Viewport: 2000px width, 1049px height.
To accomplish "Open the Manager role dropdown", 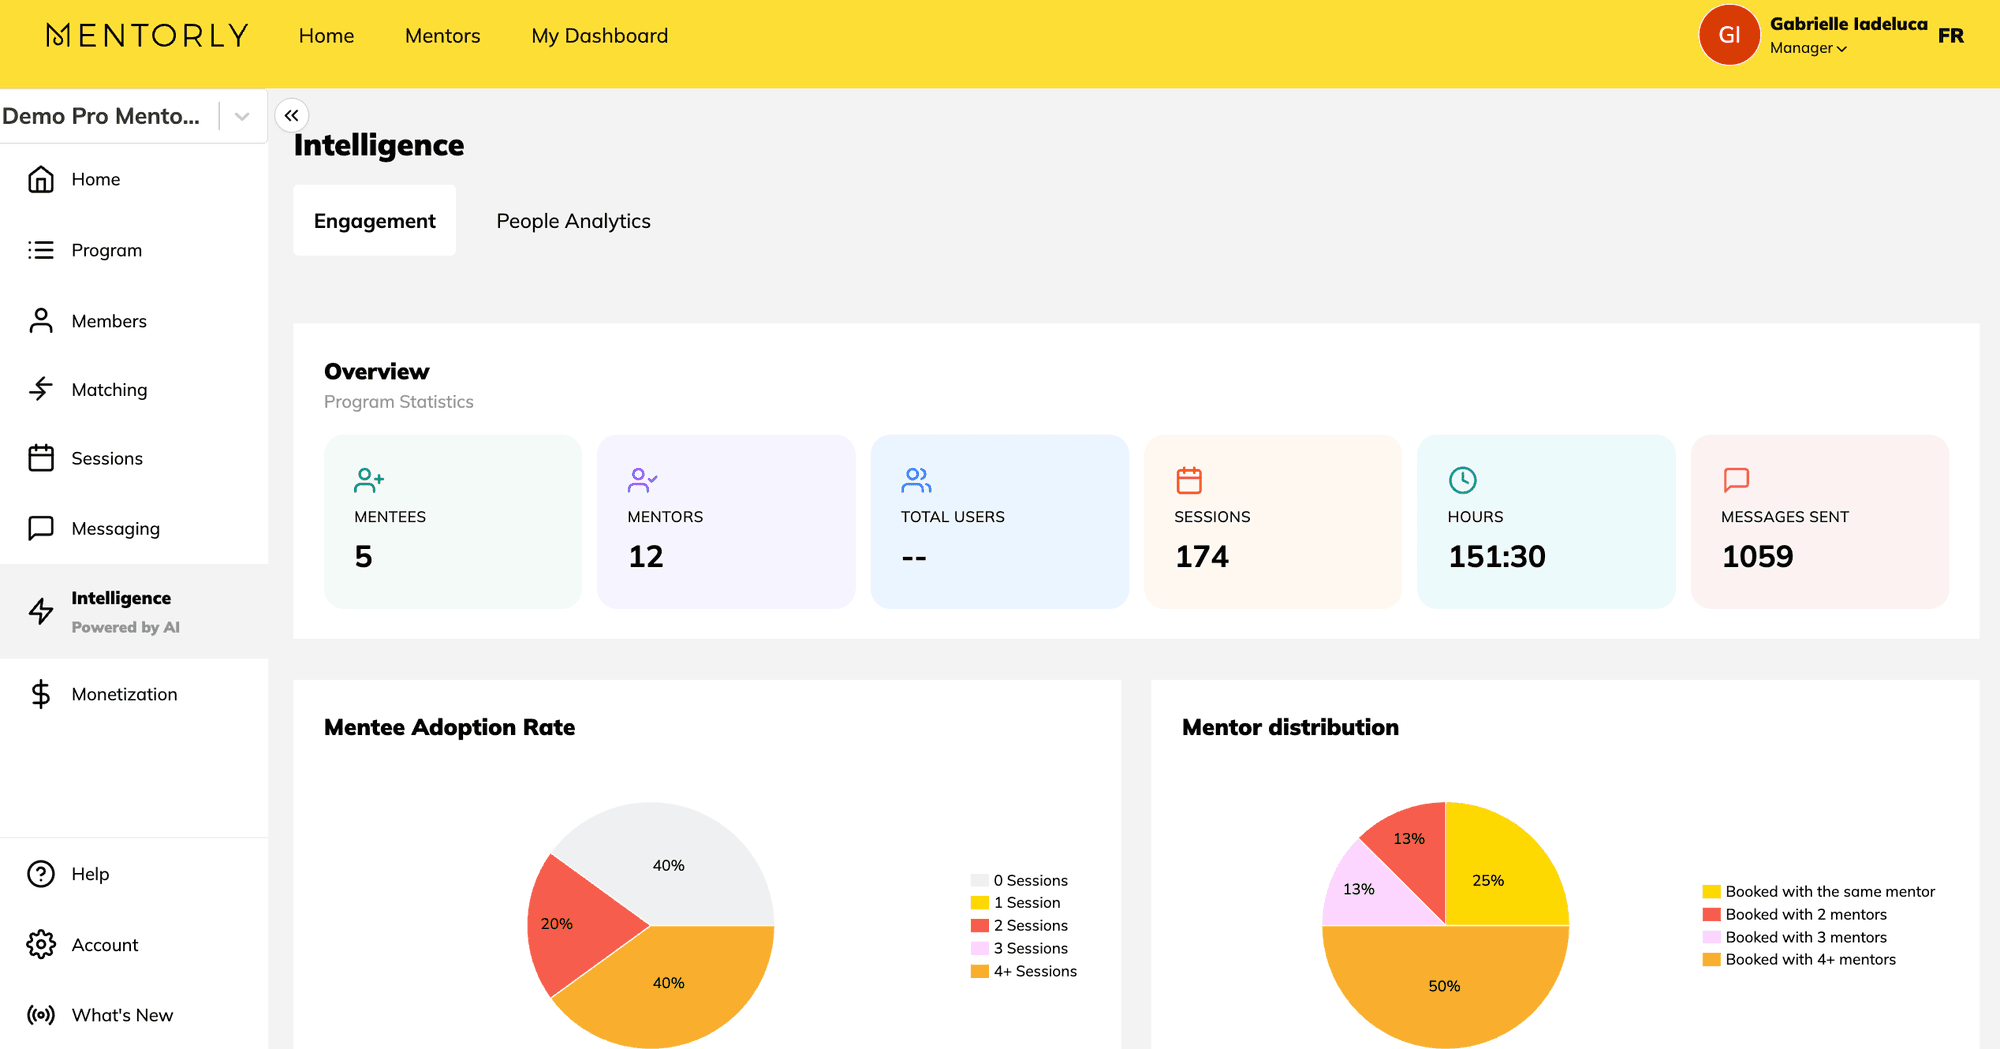I will click(1808, 48).
